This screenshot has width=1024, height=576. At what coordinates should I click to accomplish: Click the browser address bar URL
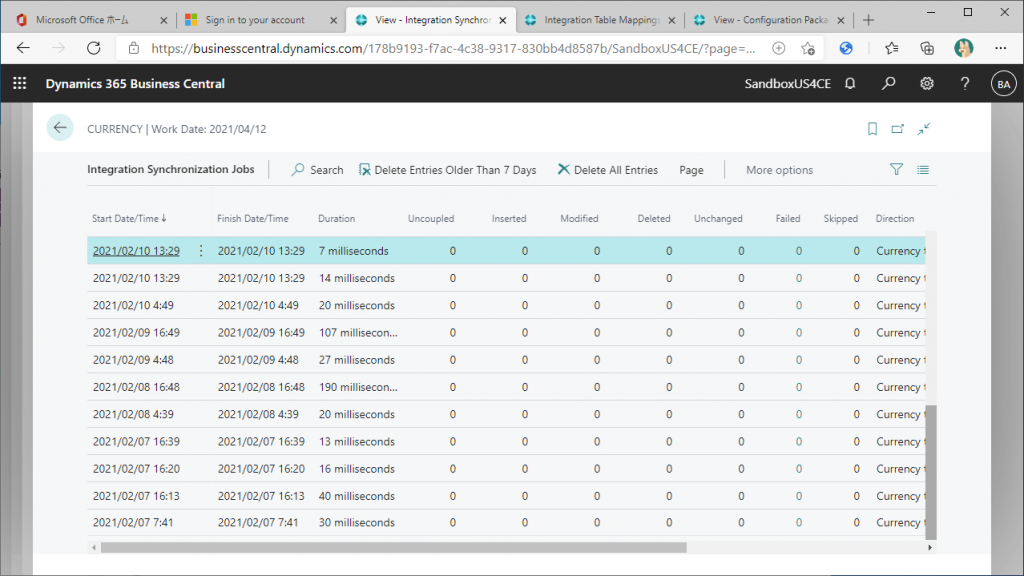(453, 48)
